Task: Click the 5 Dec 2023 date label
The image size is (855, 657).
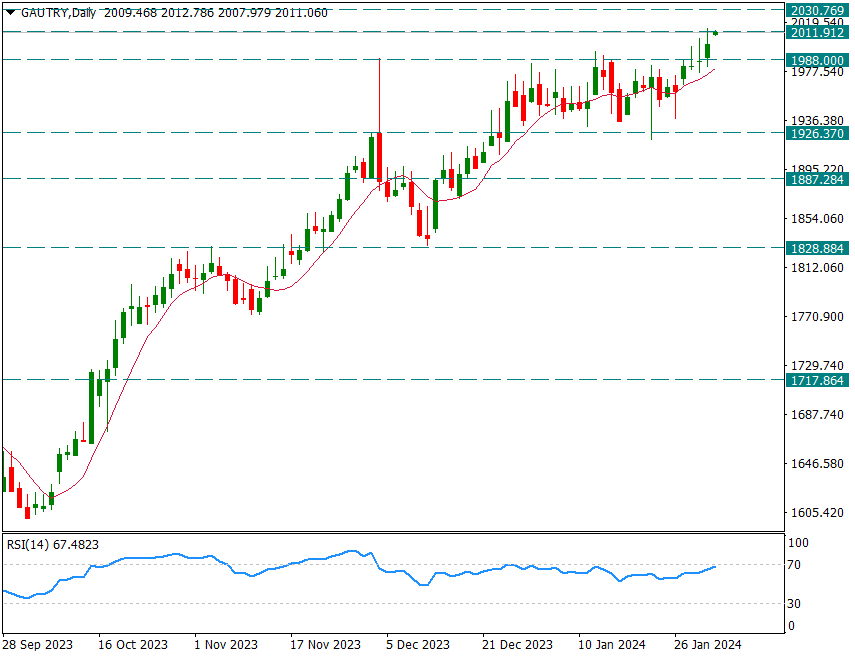Action: coord(418,644)
